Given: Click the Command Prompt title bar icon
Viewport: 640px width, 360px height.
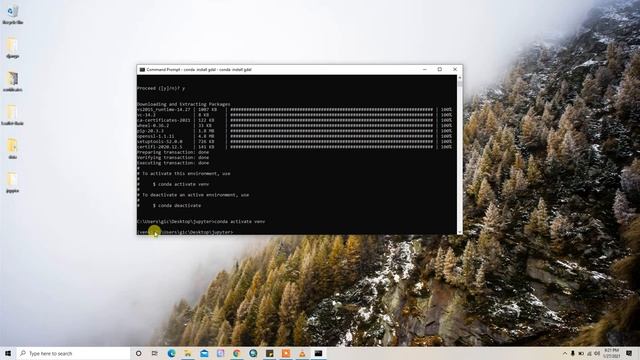Looking at the screenshot, I should point(142,70).
